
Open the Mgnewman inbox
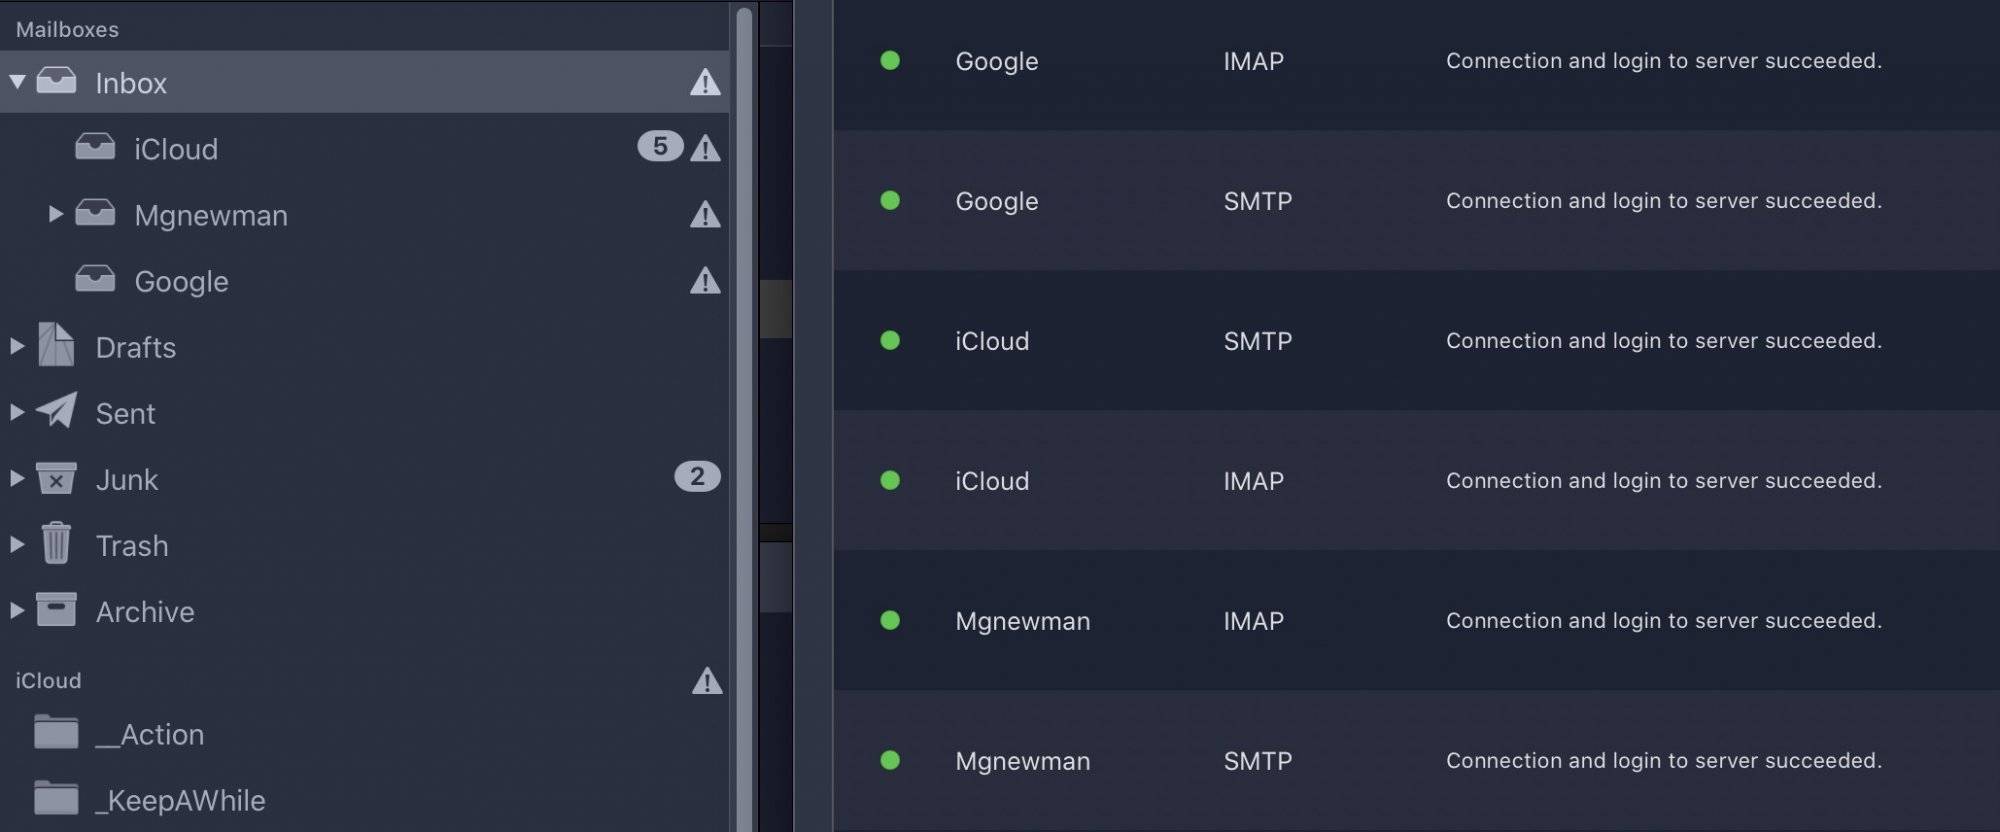[x=211, y=215]
